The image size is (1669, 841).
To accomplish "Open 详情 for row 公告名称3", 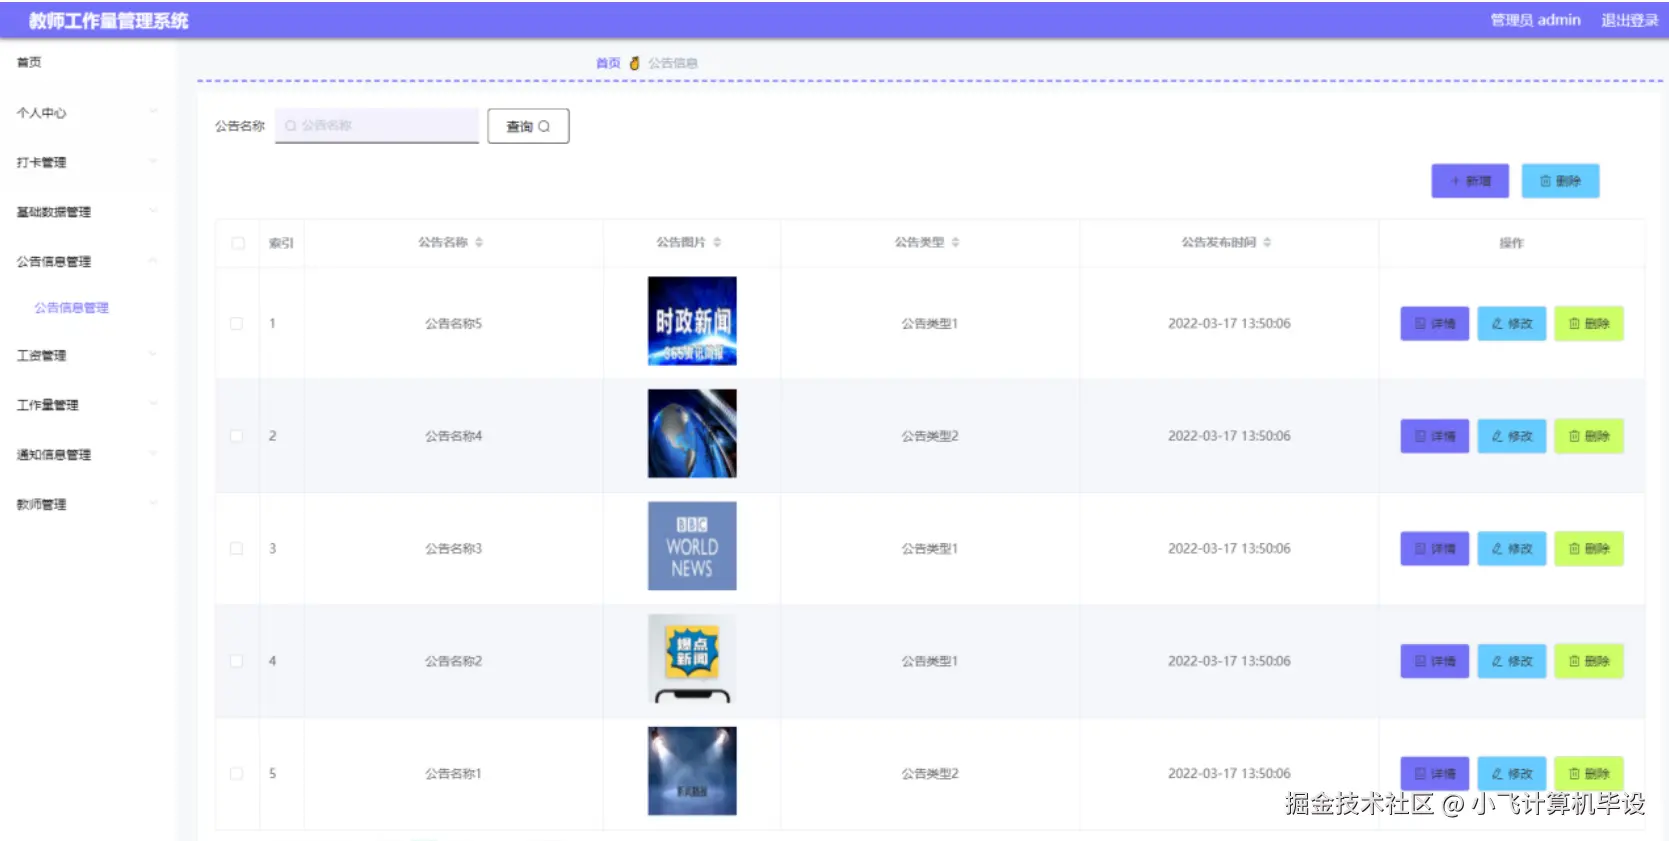I will (x=1434, y=548).
